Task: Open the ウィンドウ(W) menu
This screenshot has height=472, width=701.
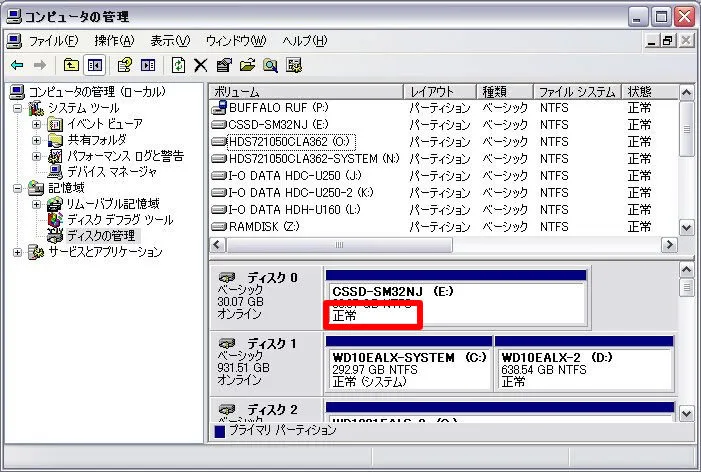Action: [x=236, y=41]
